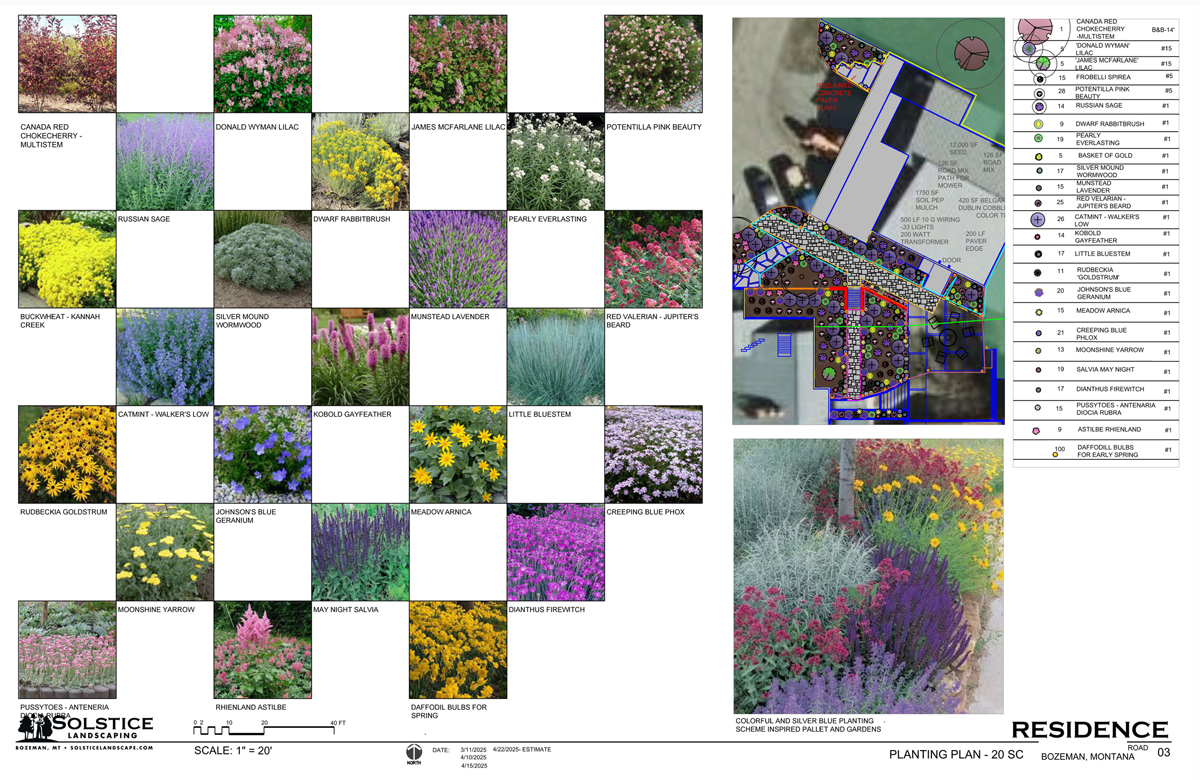Viewport: 1200px width, 780px height.
Task: Click the Astilbe Rhienland pink legend symbol
Action: (x=1038, y=431)
